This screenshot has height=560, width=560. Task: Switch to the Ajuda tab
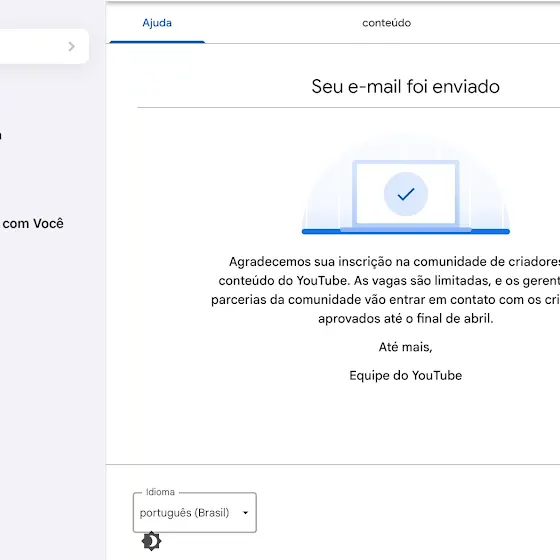157,23
